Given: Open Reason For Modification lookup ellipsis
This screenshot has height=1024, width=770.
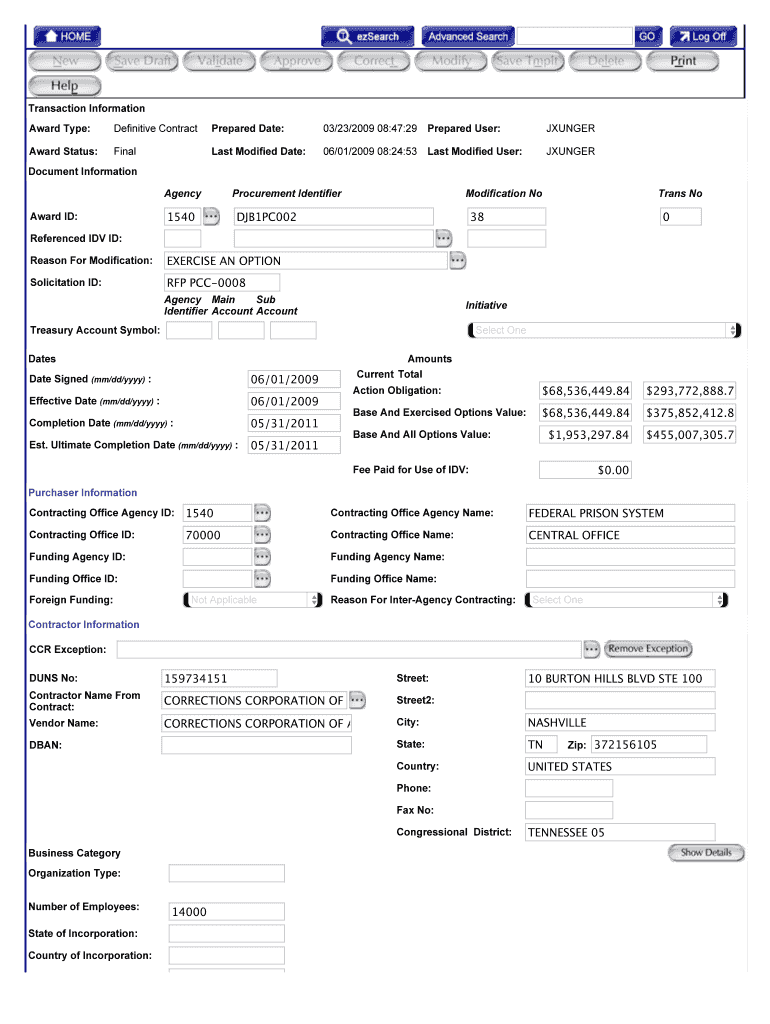Looking at the screenshot, I should click(457, 261).
